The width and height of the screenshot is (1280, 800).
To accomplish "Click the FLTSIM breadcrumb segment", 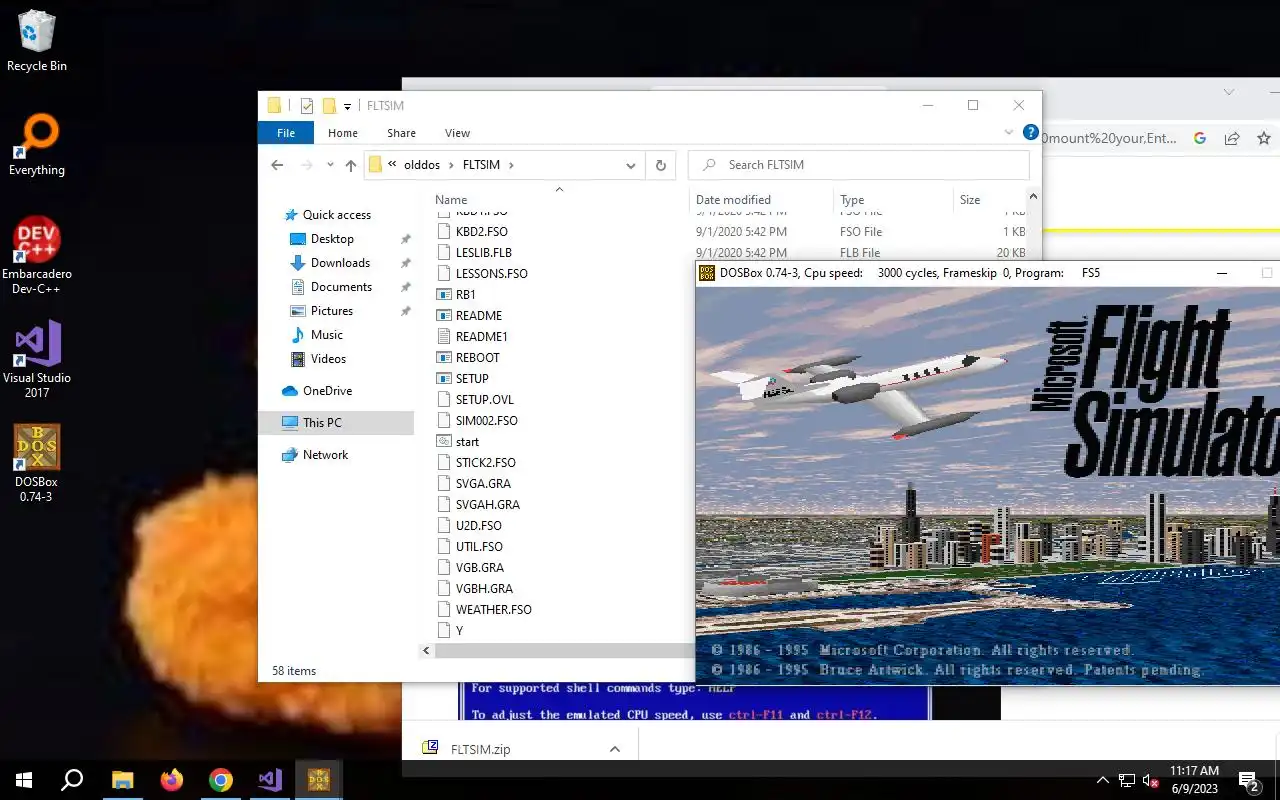I will (481, 165).
